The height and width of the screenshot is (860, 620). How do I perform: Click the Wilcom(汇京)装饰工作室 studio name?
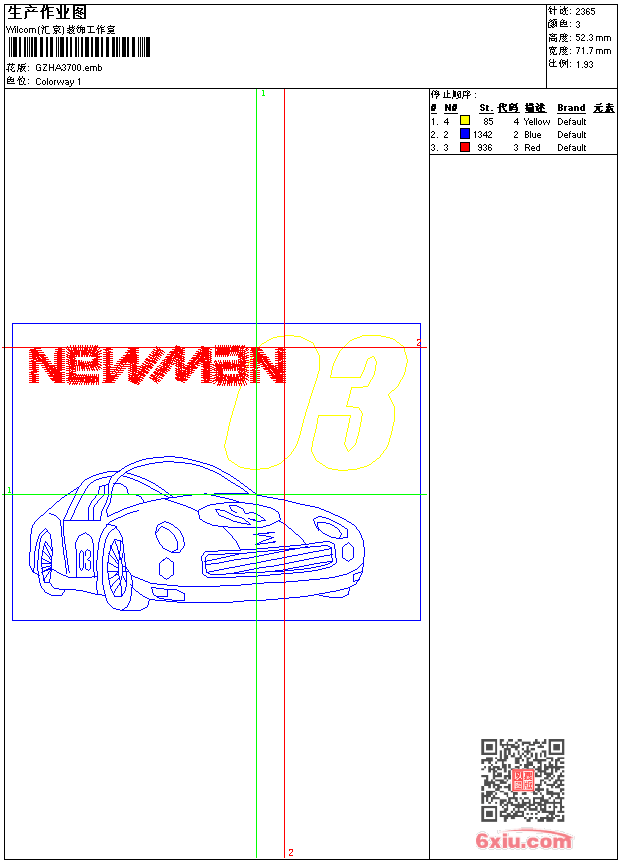click(61, 30)
